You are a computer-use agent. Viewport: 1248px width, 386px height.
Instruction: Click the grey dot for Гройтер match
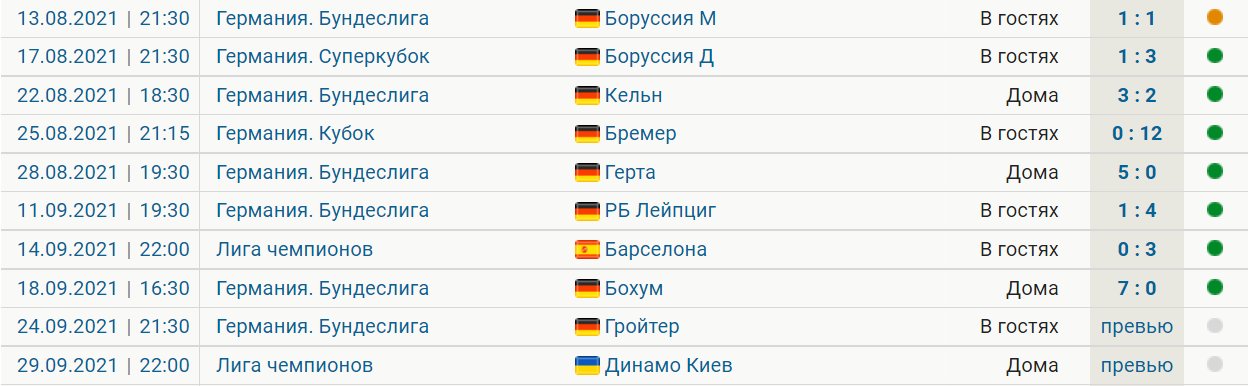(x=1215, y=327)
